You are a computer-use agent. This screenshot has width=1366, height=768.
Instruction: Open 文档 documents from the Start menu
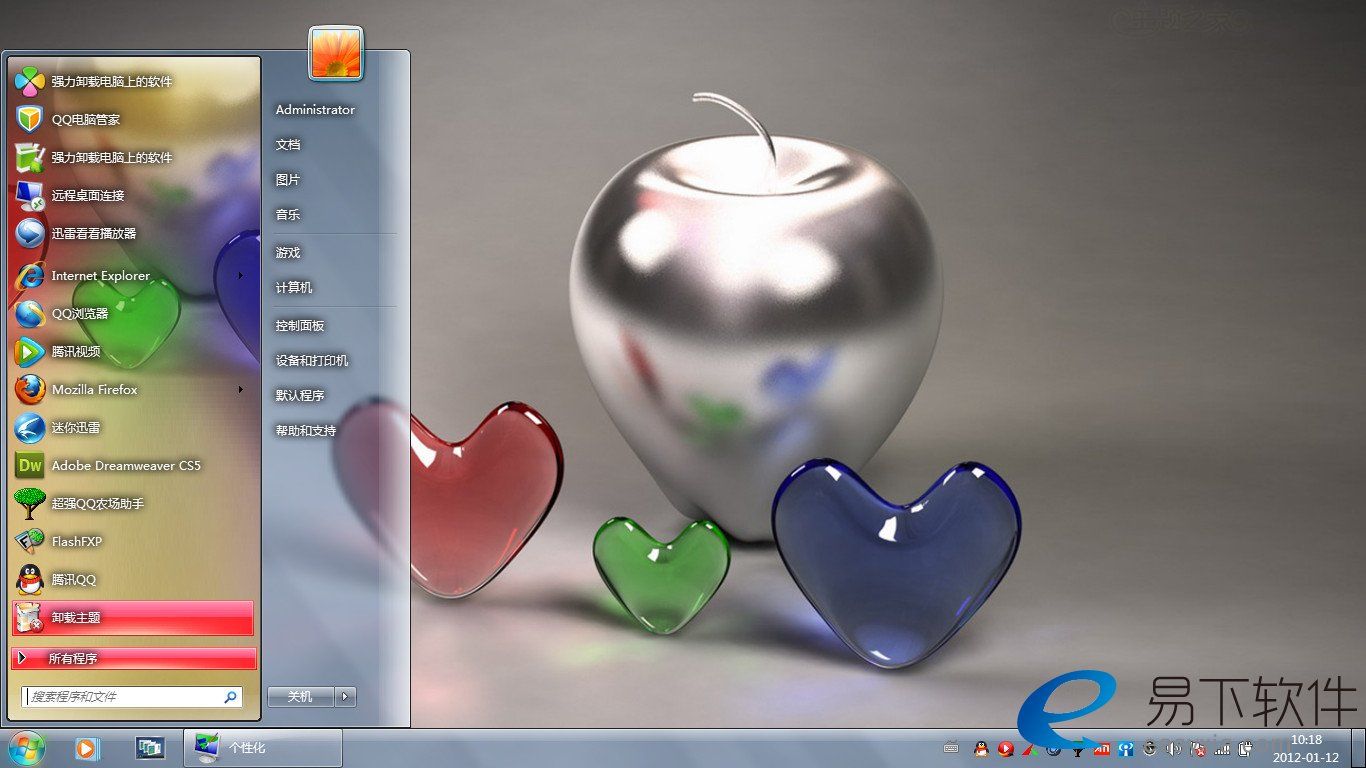288,145
